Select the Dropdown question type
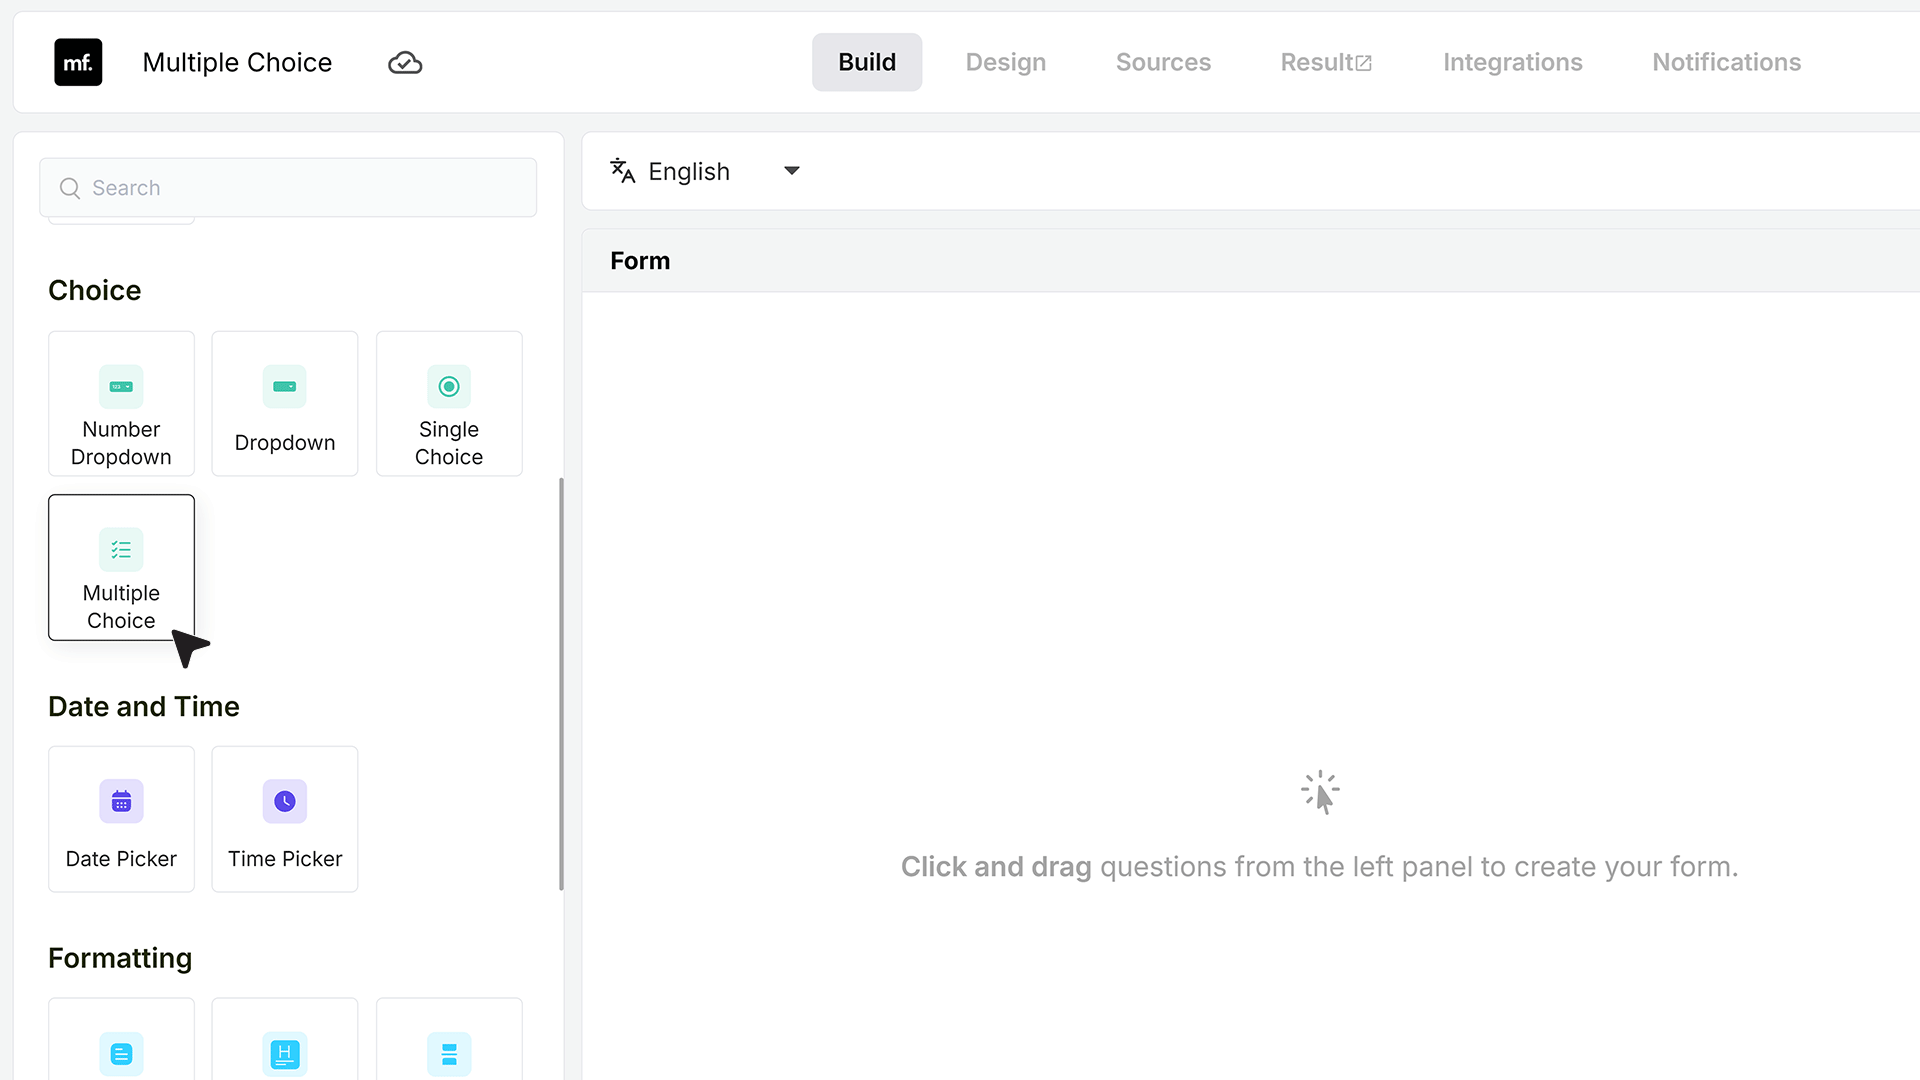 [285, 404]
